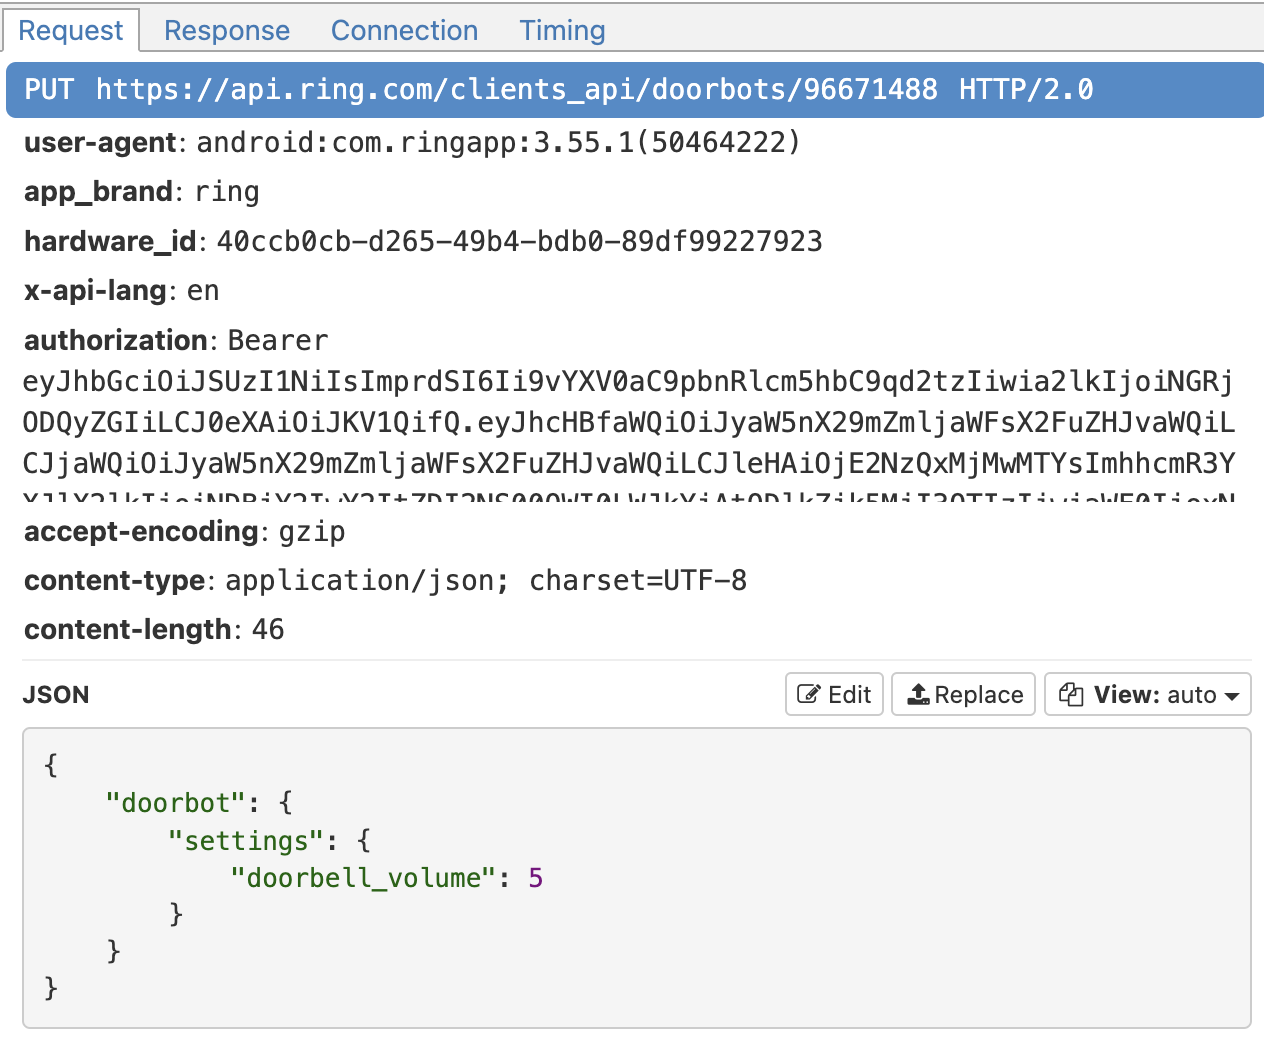Viewport: 1264px width, 1056px height.
Task: Switch to the Request tab
Action: 71,30
